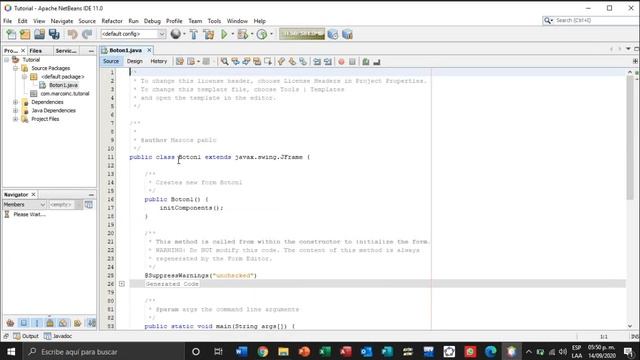Toggle the Navigator filter icon showing a padlock
Image resolution: width=640 pixels, height=360 pixels.
50,323
